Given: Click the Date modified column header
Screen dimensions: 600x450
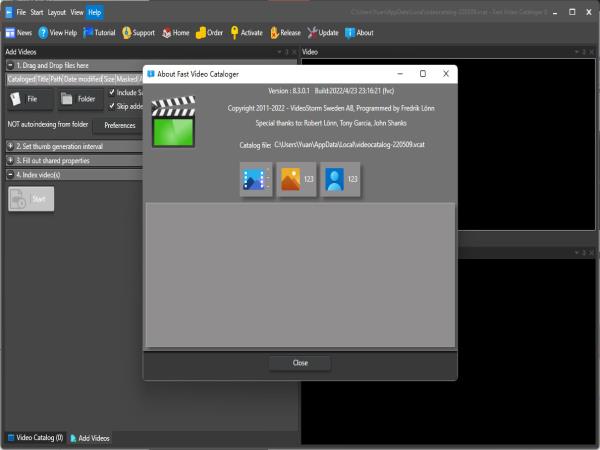Looking at the screenshot, I should coord(82,78).
